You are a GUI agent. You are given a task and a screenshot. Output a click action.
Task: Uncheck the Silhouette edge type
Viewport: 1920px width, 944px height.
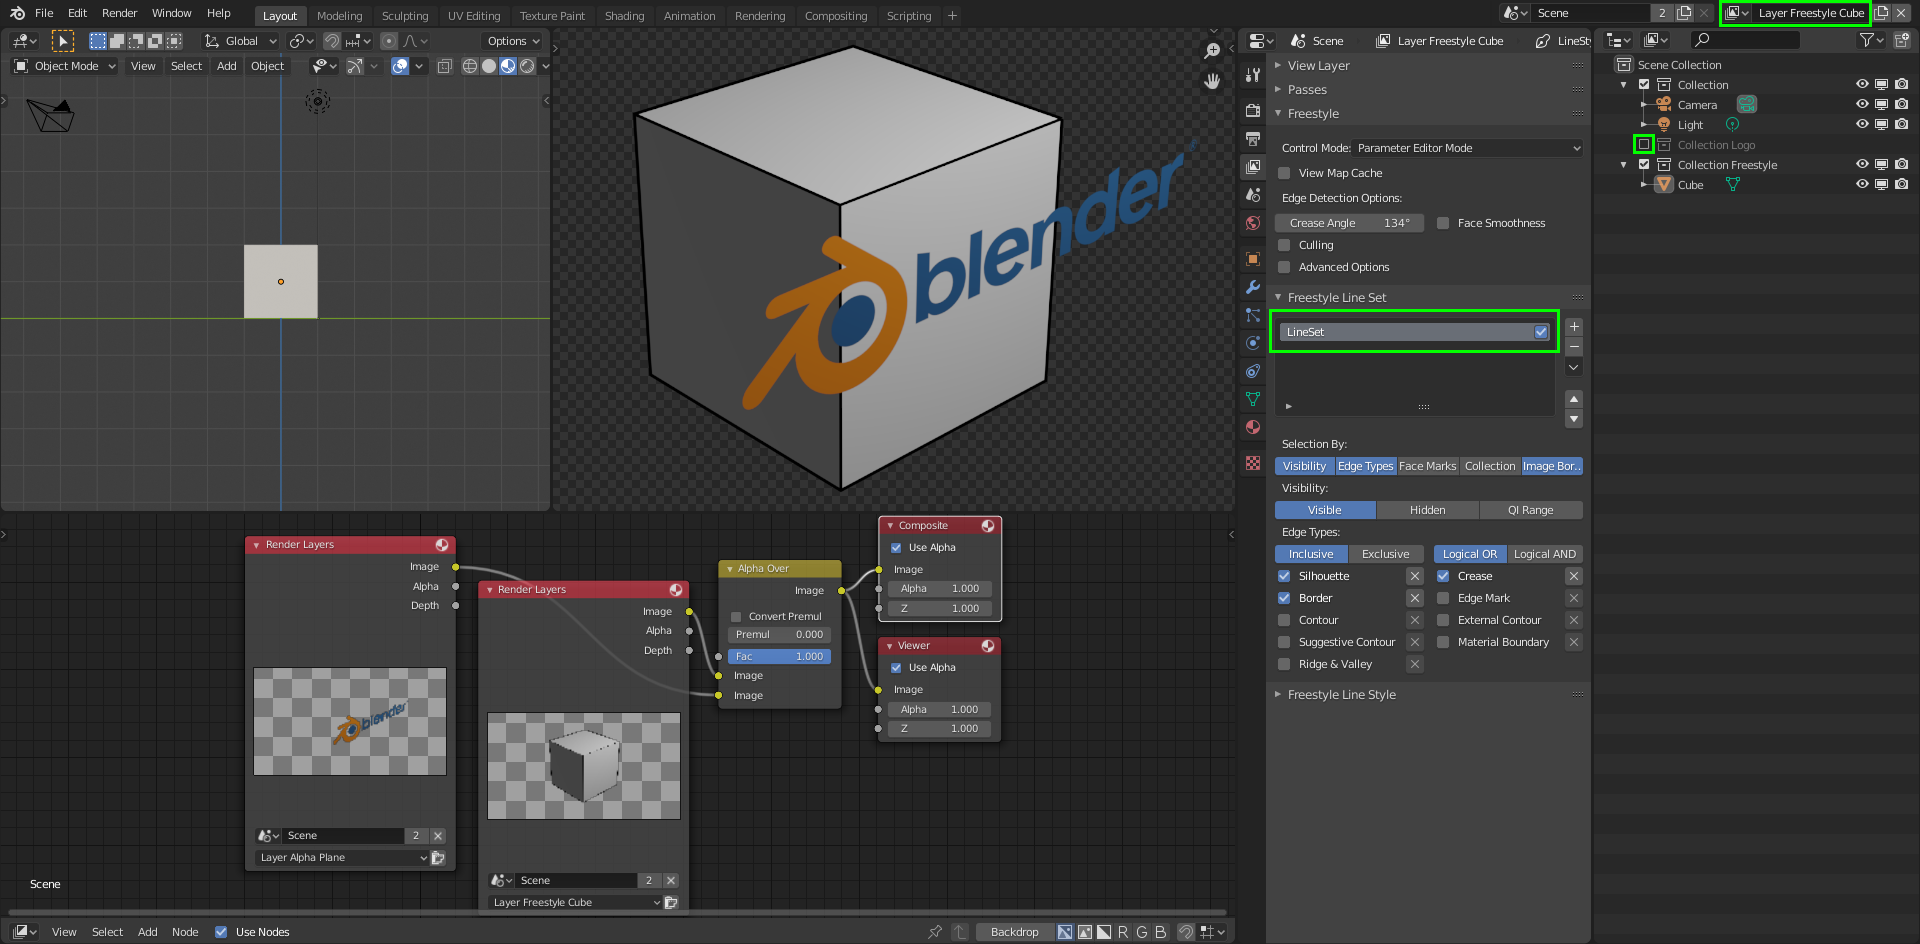[1284, 576]
